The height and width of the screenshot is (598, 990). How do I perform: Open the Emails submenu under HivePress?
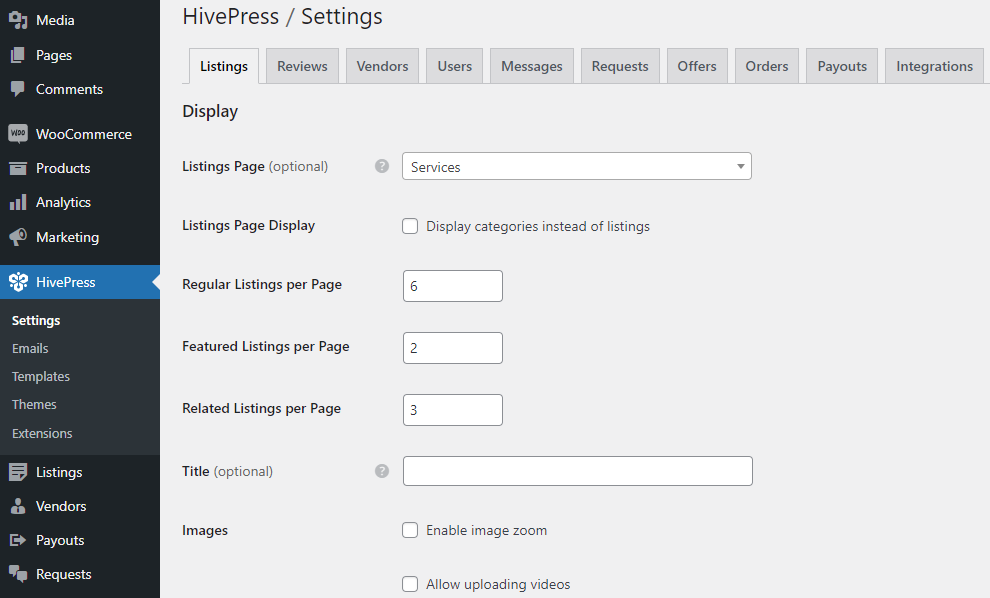click(x=30, y=348)
